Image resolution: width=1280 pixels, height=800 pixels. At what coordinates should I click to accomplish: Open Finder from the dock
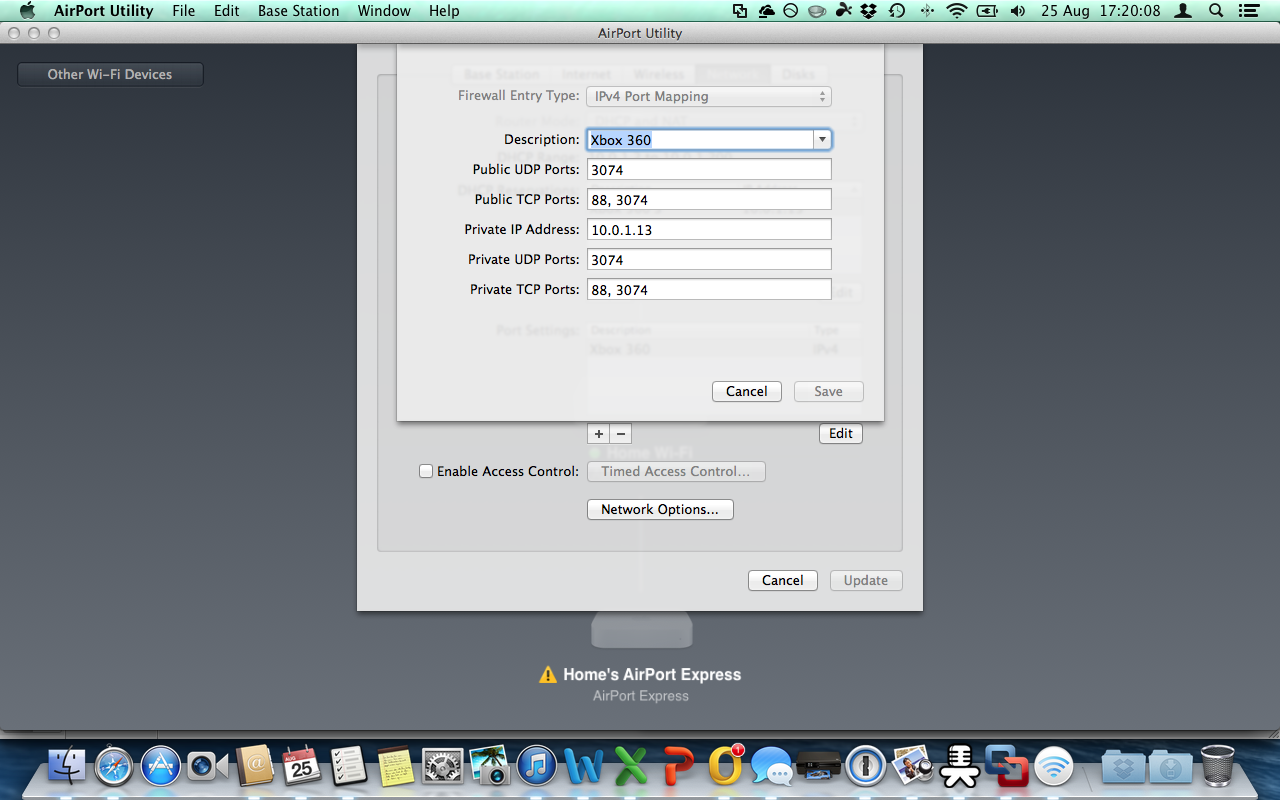67,766
